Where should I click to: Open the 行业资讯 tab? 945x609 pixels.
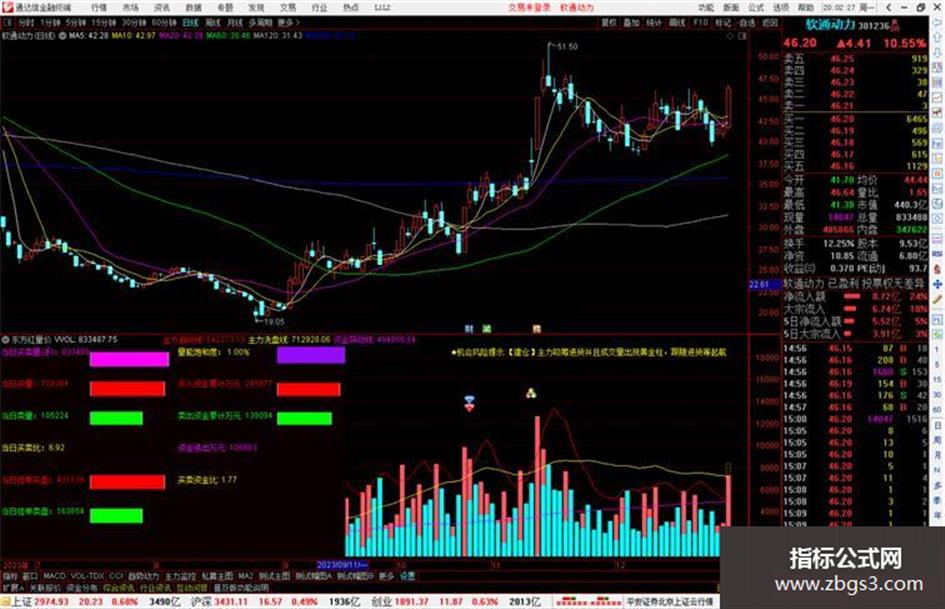155,588
